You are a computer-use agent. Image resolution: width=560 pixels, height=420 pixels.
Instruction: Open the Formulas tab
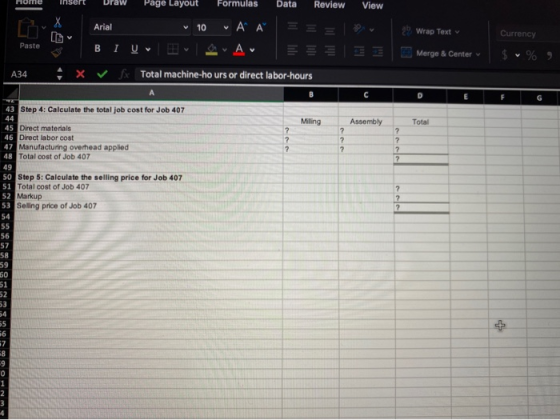coord(238,4)
